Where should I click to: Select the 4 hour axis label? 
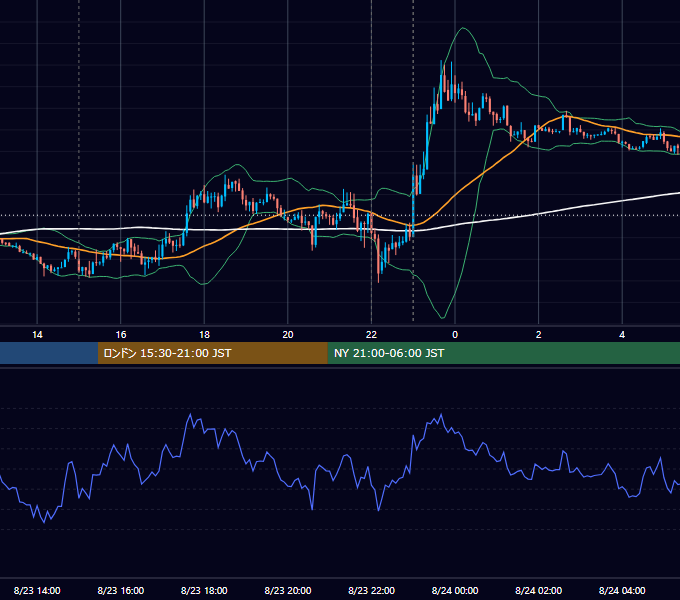(622, 335)
